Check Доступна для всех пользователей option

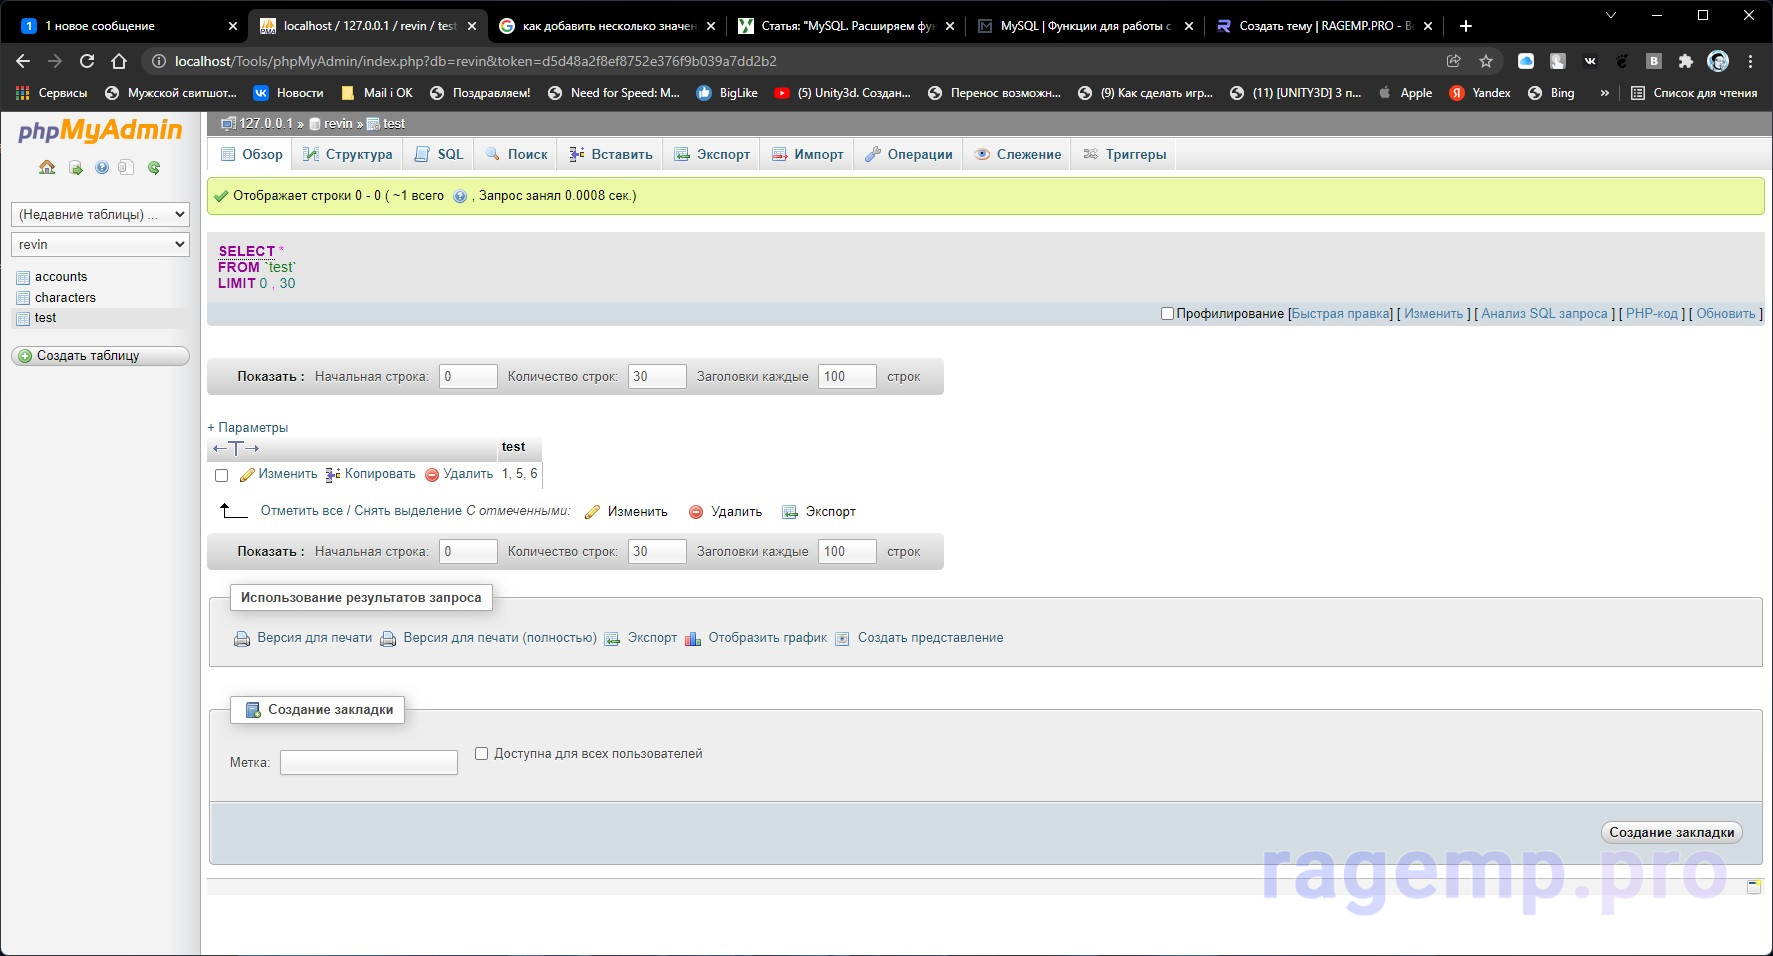(x=481, y=754)
